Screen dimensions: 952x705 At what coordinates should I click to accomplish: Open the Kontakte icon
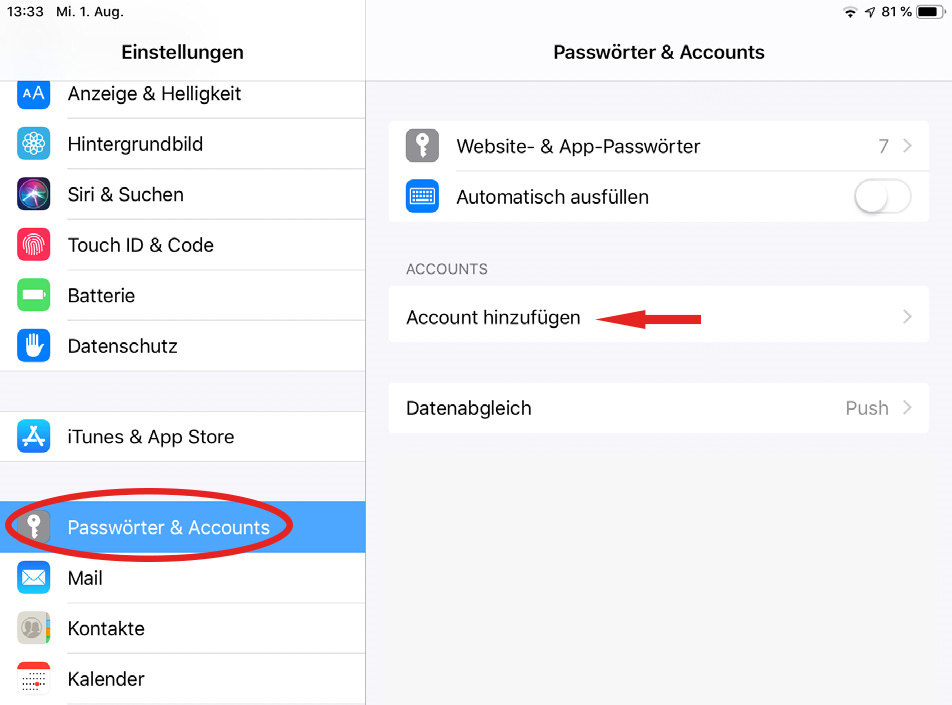[34, 628]
